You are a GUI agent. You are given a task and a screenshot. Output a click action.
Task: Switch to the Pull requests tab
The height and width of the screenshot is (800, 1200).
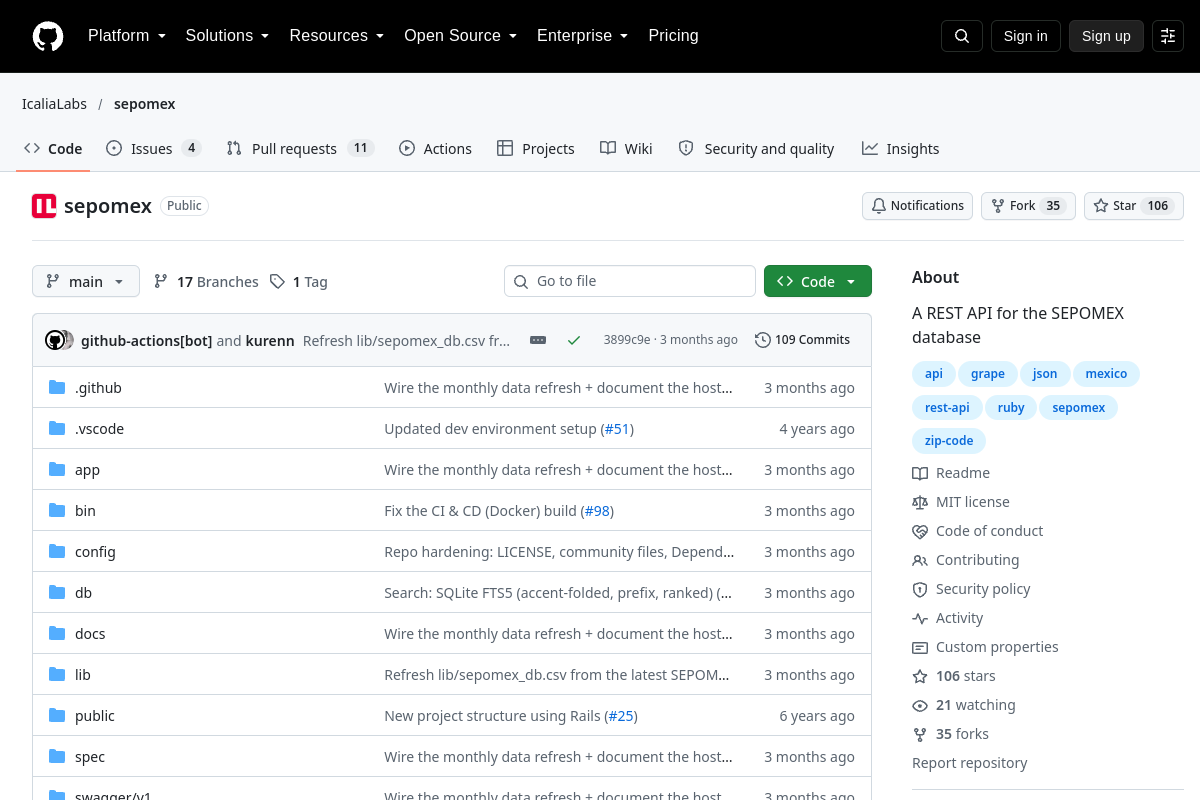pyautogui.click(x=300, y=149)
